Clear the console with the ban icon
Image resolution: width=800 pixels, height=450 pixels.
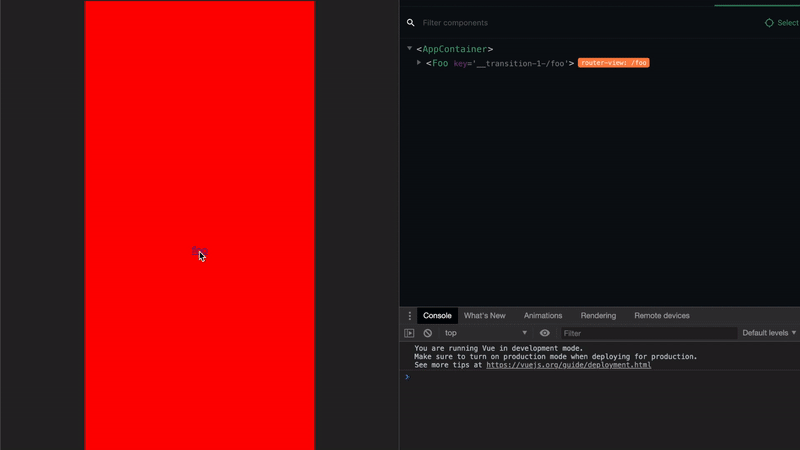(x=428, y=333)
